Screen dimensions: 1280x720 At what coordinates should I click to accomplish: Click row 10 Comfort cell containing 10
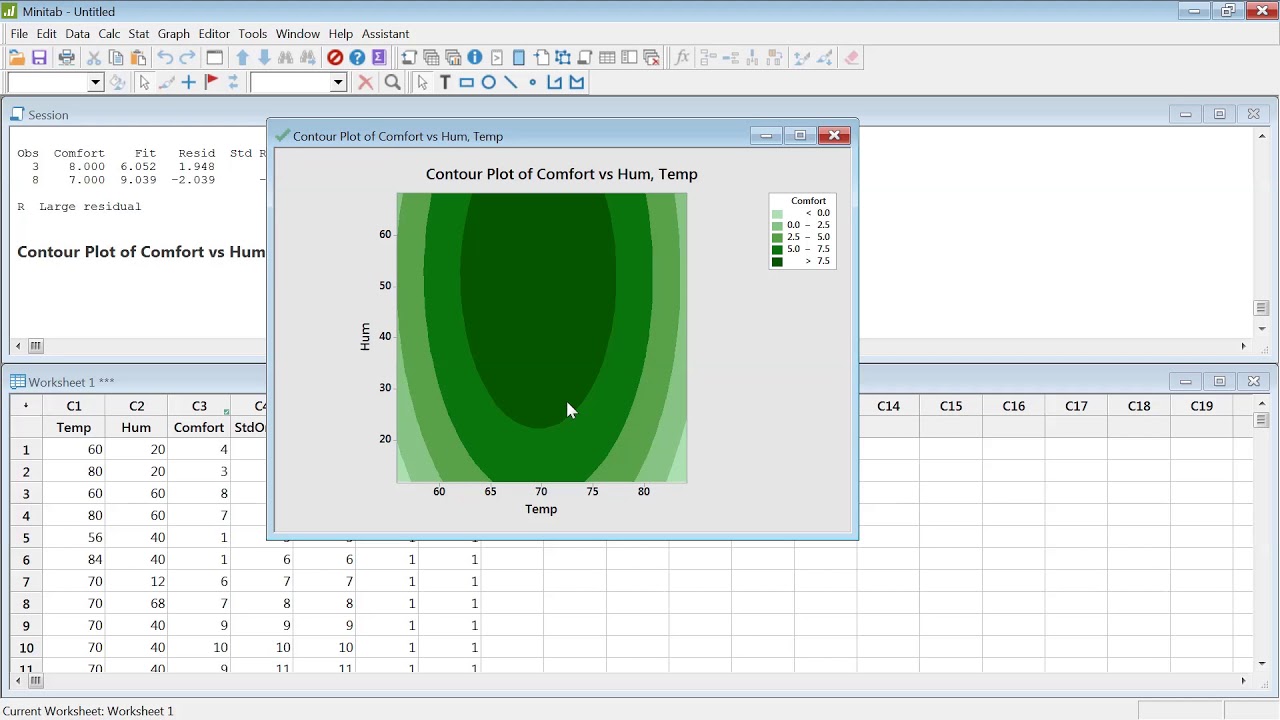199,648
